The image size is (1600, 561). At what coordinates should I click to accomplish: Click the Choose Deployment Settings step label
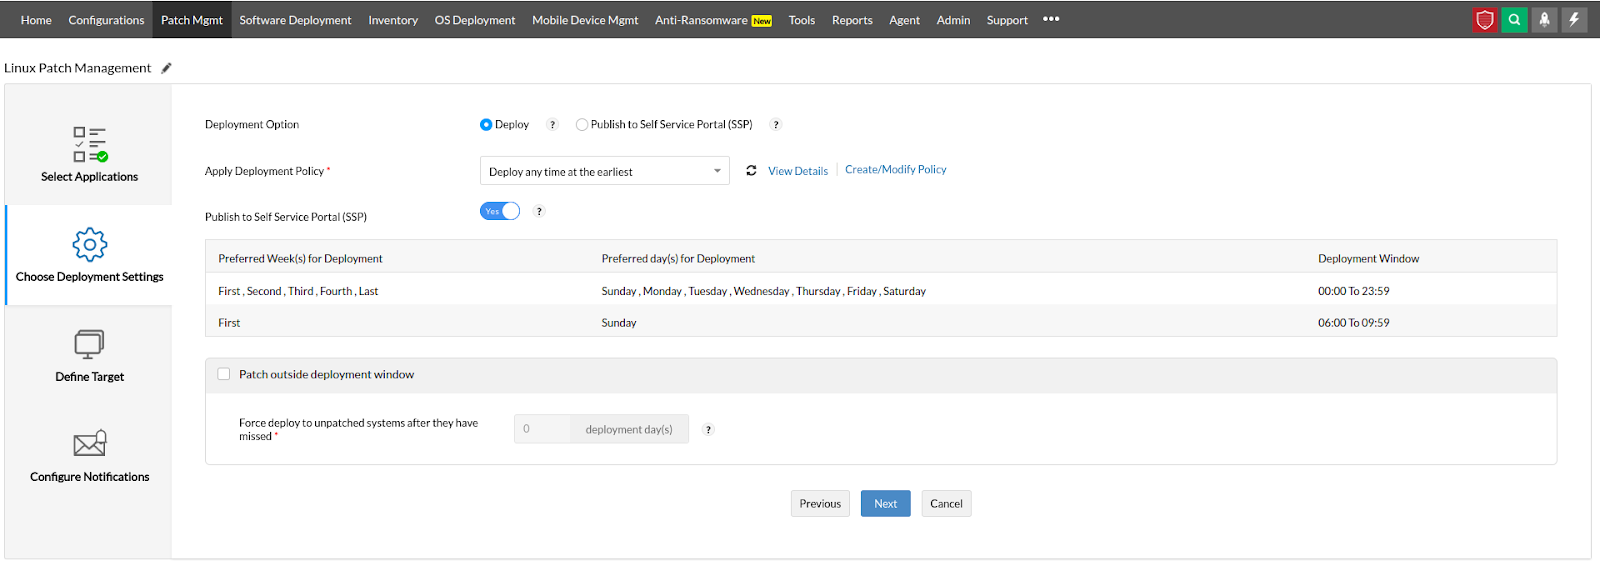(x=89, y=277)
